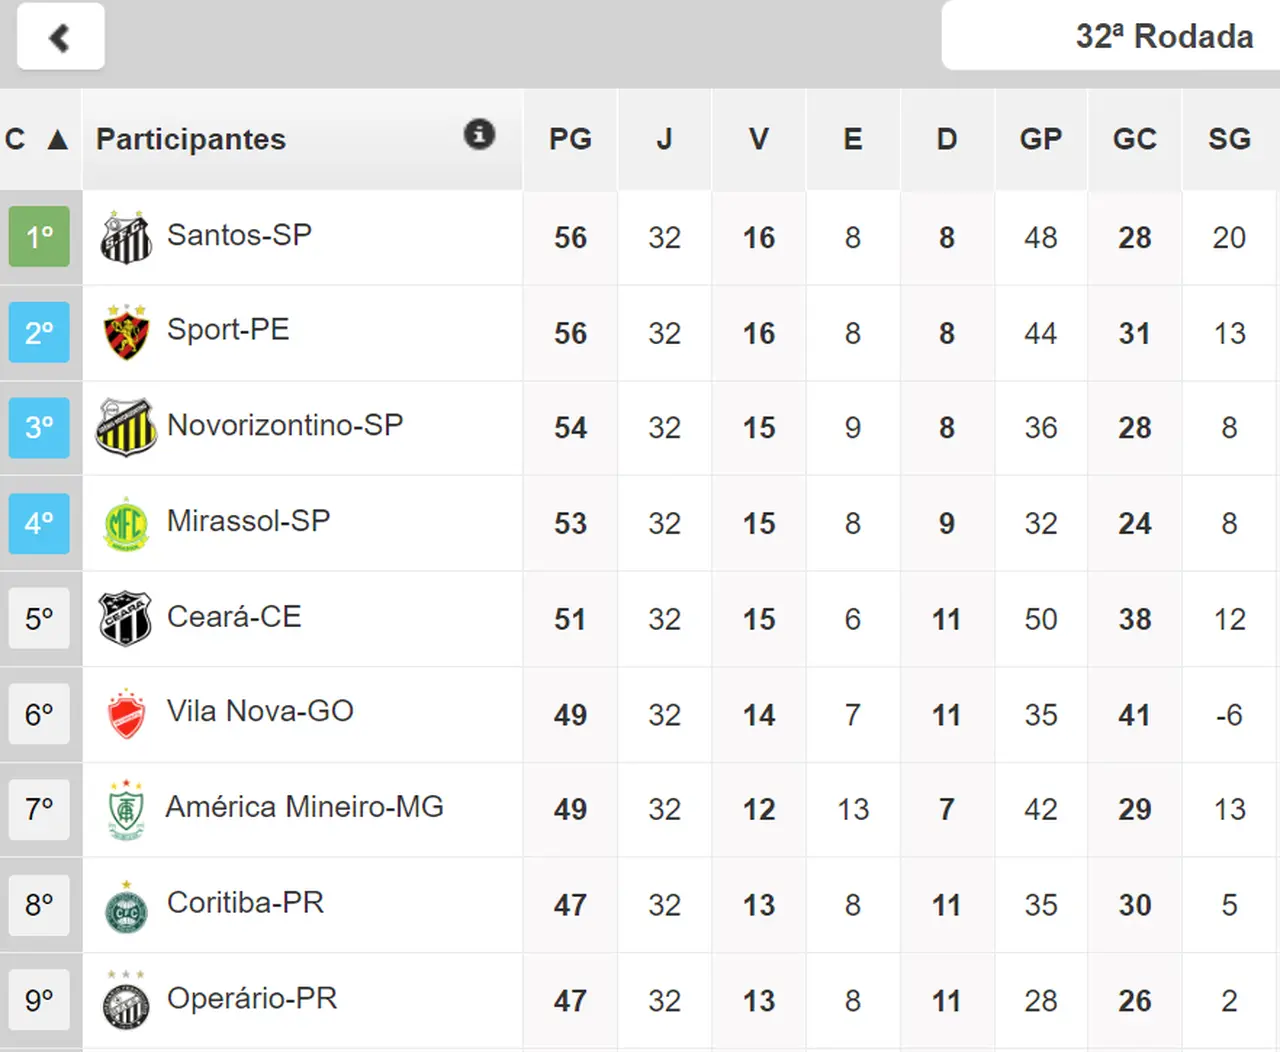Open the Santos-SP team link
Image resolution: width=1280 pixels, height=1052 pixels.
click(x=239, y=235)
